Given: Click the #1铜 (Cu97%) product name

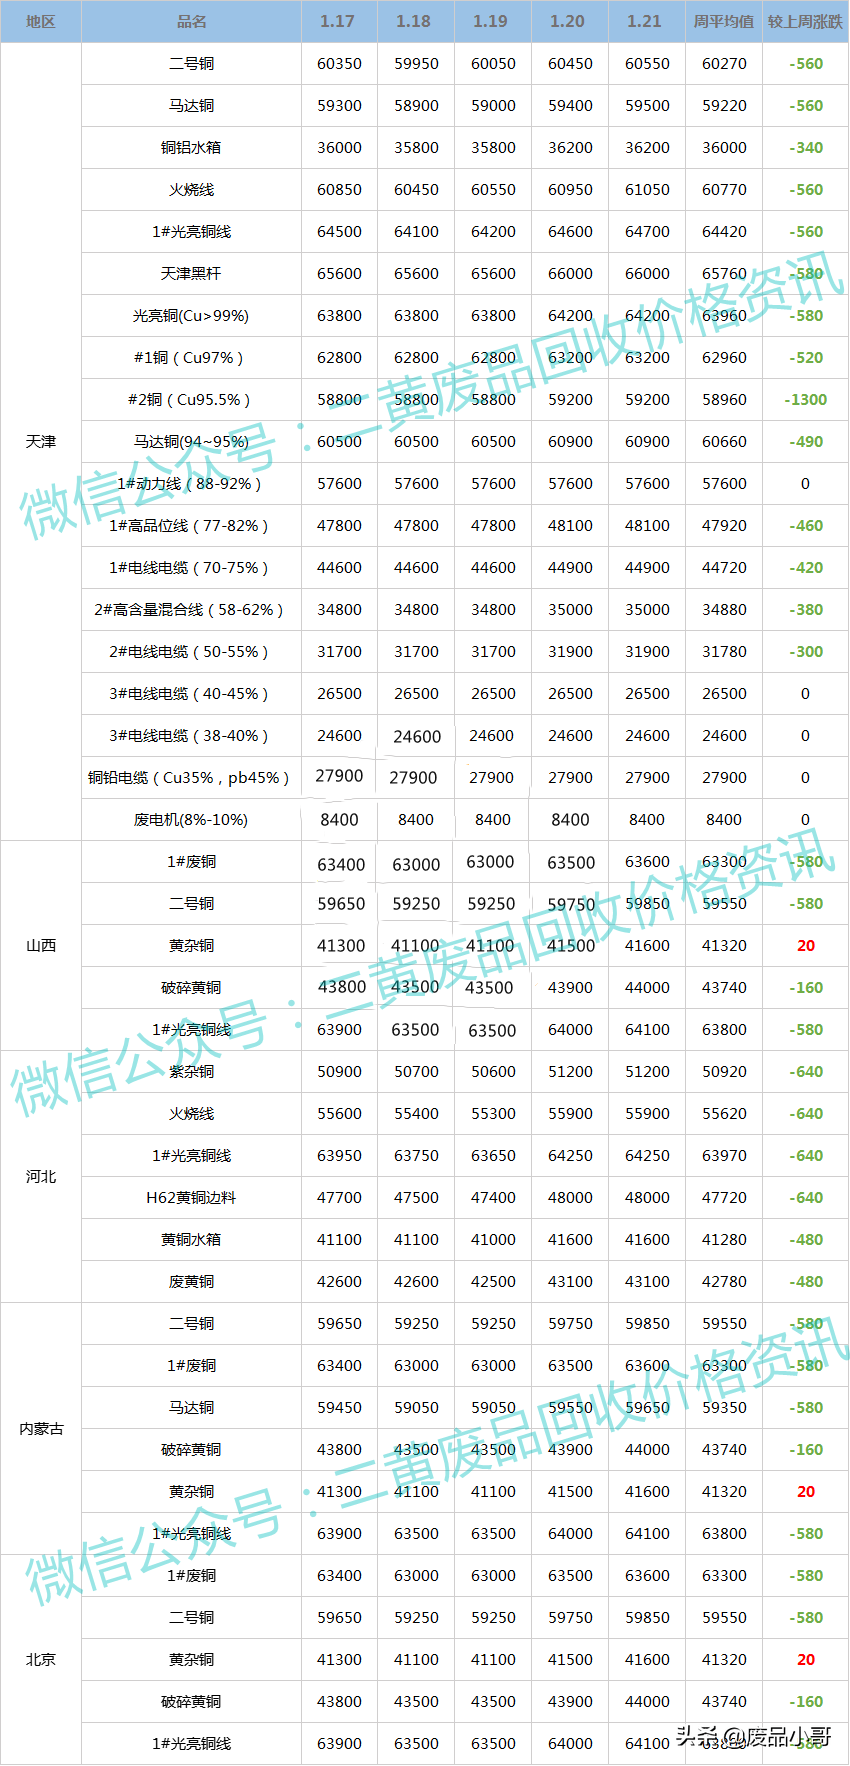Looking at the screenshot, I should point(191,357).
